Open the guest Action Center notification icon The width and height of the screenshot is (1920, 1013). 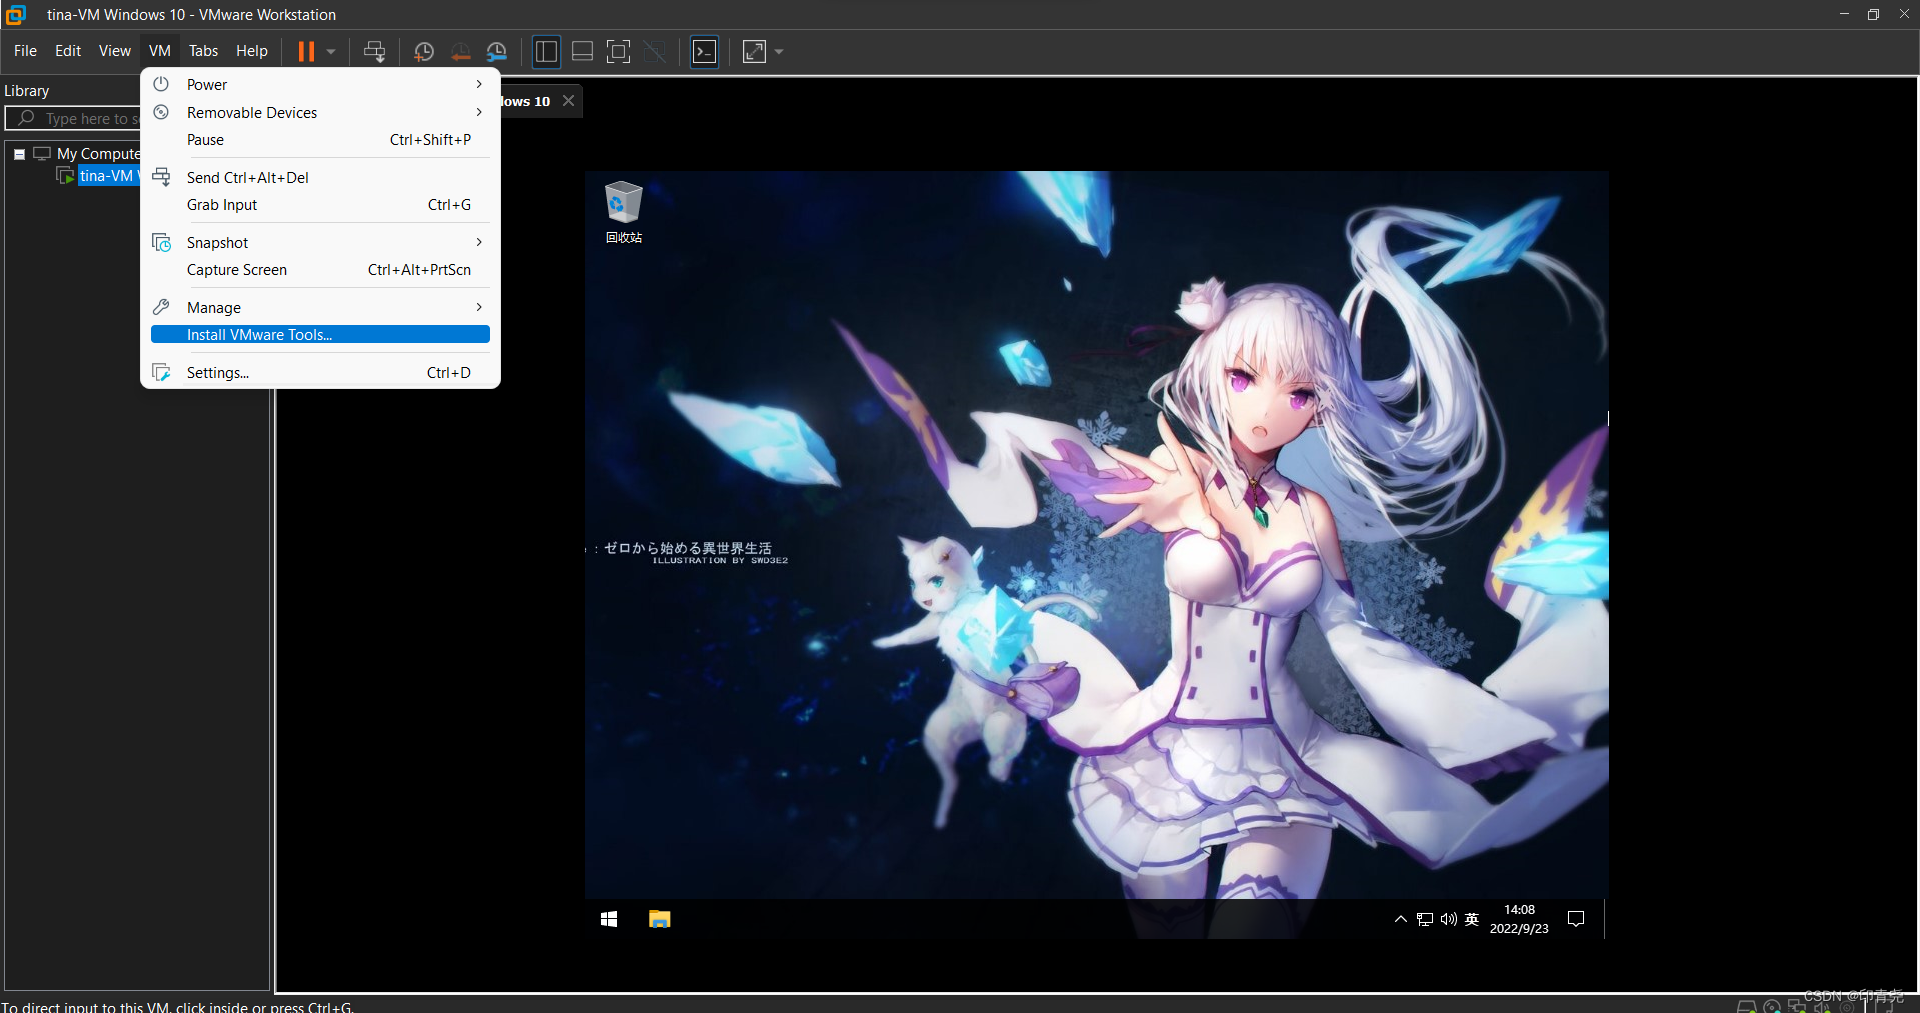[x=1576, y=919]
